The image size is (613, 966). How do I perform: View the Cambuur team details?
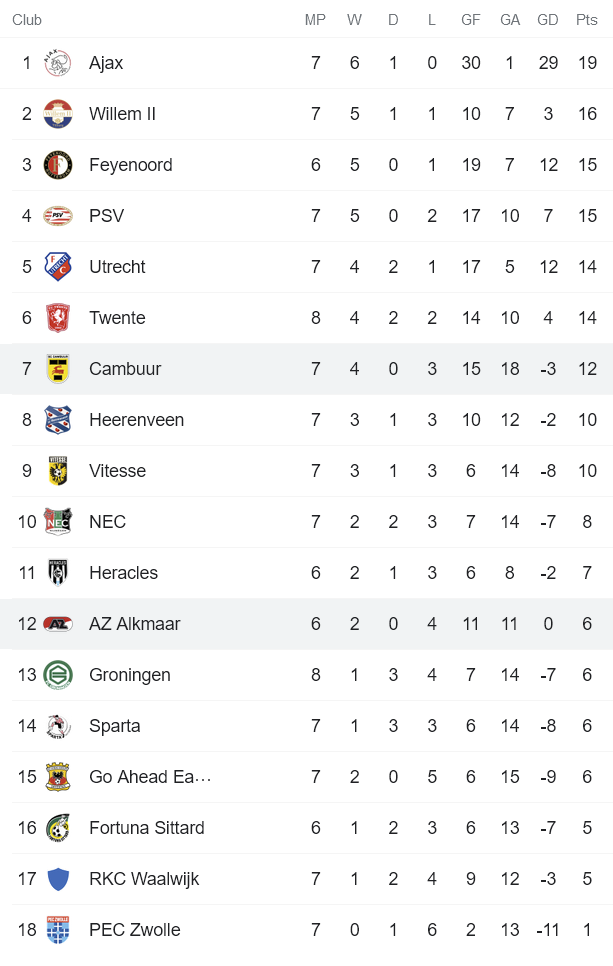point(125,368)
